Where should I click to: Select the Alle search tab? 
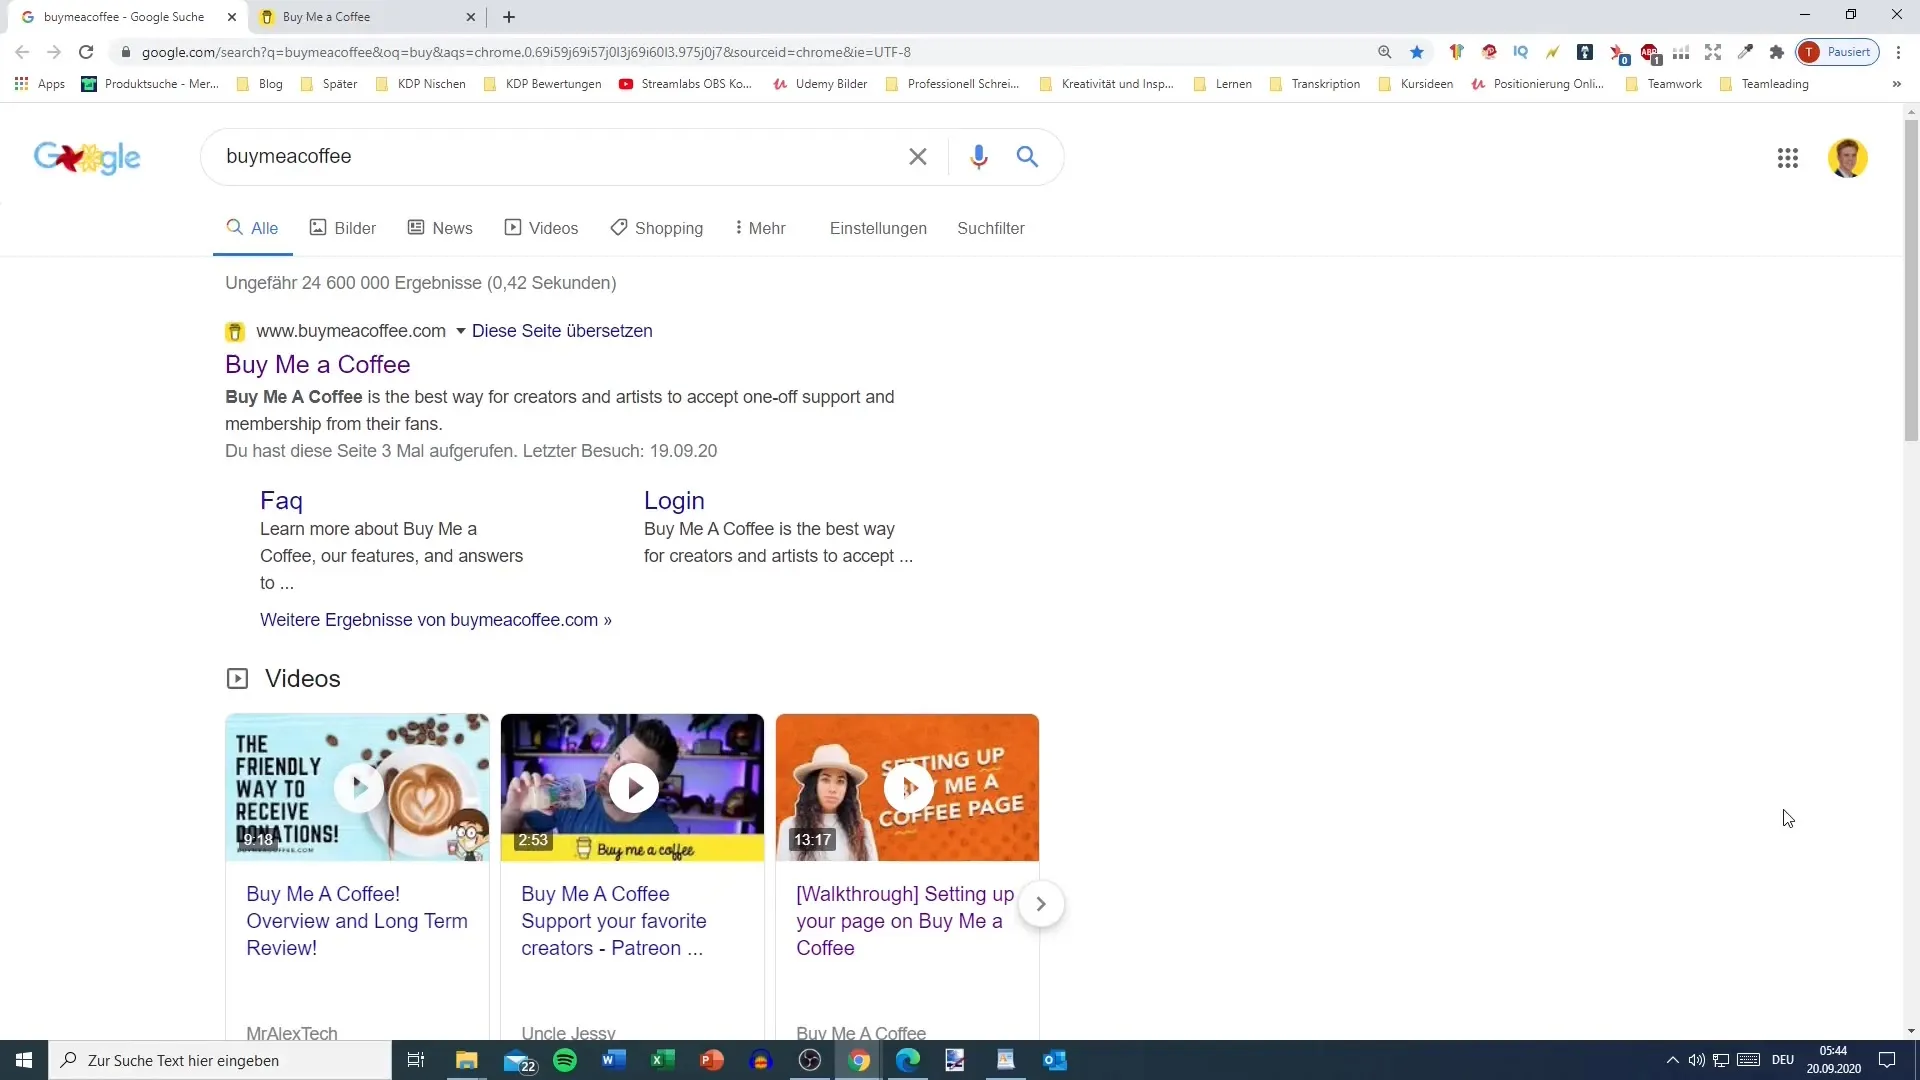(x=253, y=228)
